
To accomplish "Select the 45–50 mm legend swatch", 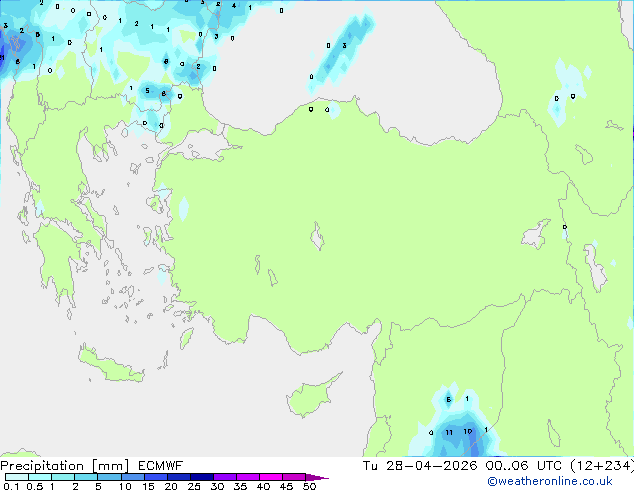I will point(294,477).
